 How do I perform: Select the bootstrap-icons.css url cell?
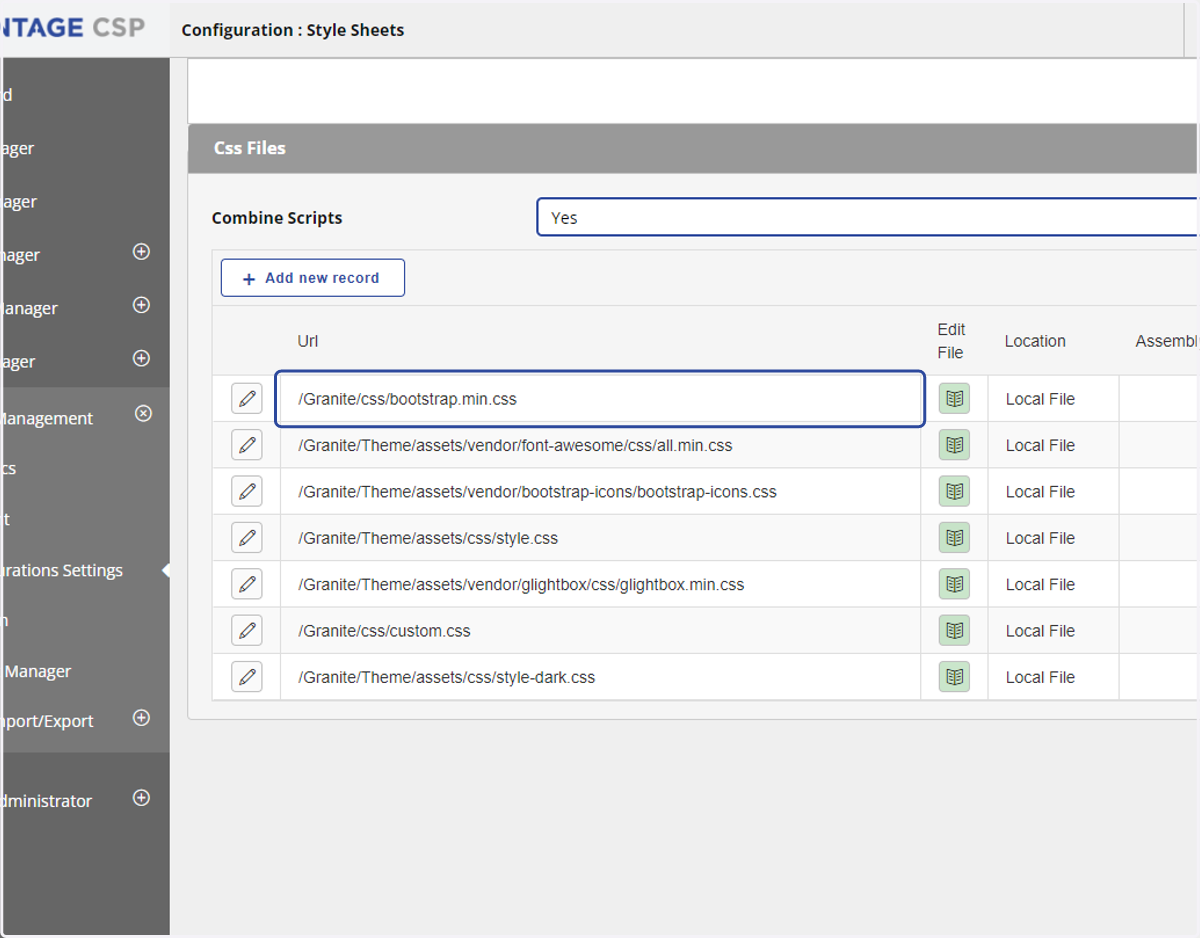pyautogui.click(x=600, y=491)
